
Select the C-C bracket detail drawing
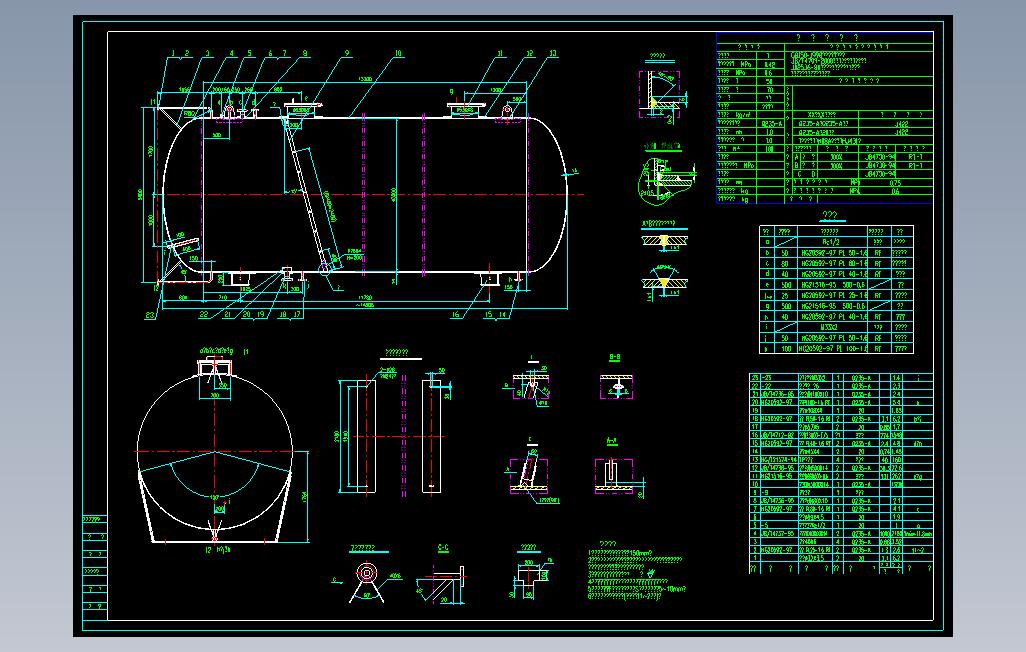444,584
